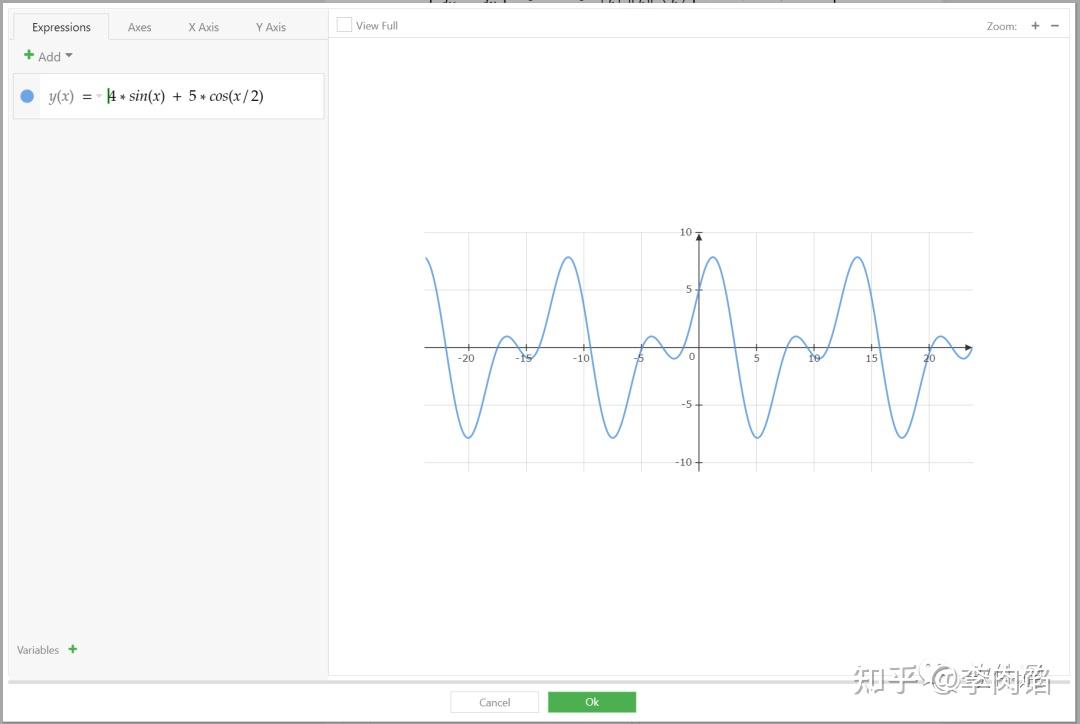Go to the Y Axis tab
The height and width of the screenshot is (724, 1080).
click(x=270, y=27)
